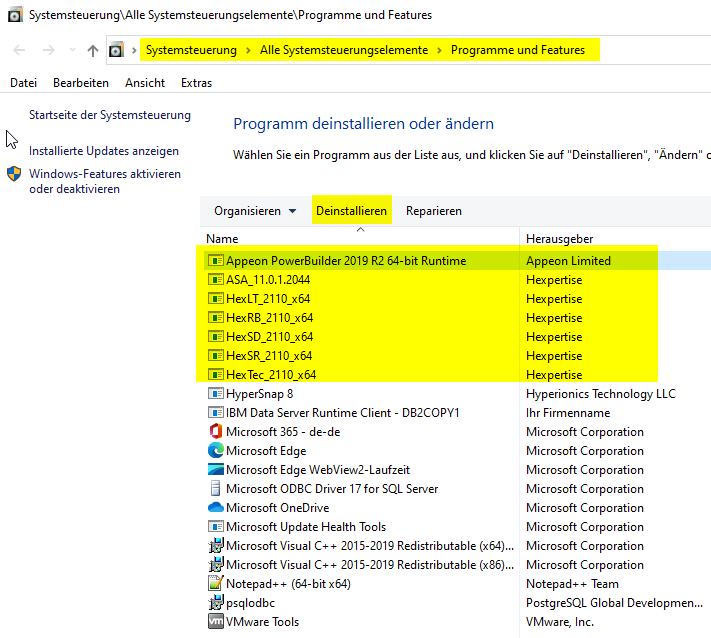Open the Bearbeiten menu
711x638 pixels.
pyautogui.click(x=81, y=83)
